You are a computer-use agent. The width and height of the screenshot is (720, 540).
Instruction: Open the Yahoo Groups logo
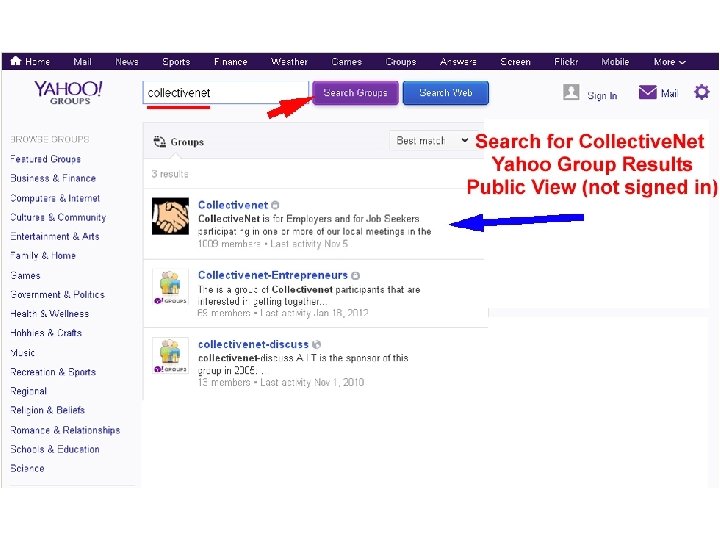(x=68, y=92)
